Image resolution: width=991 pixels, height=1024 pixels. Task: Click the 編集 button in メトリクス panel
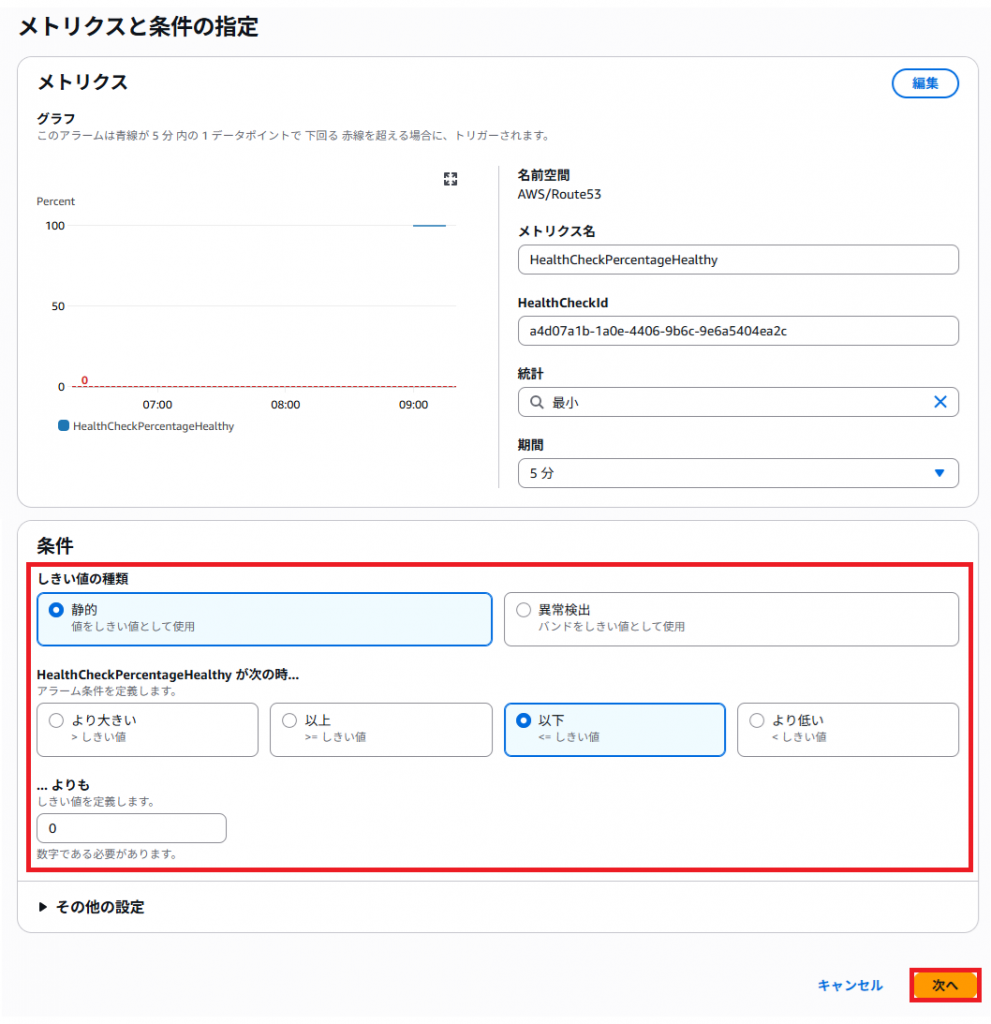click(924, 84)
